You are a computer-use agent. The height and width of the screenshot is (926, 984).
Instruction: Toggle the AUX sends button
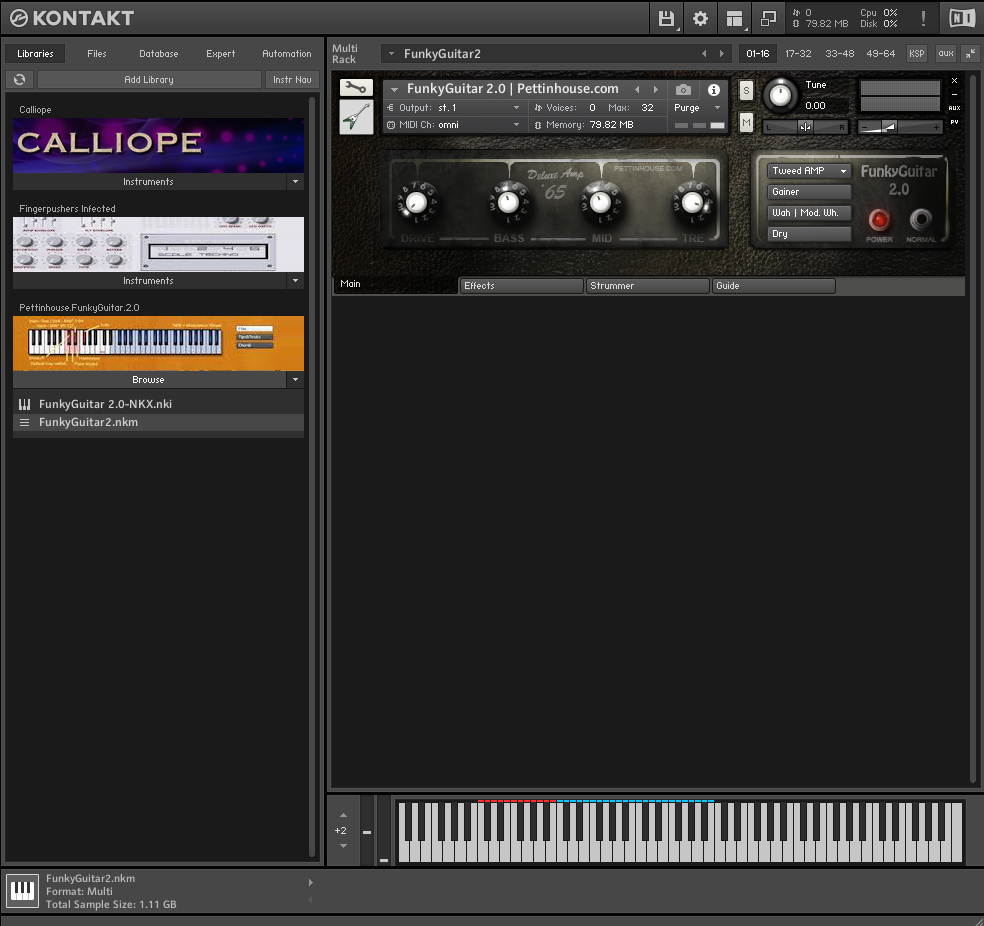click(x=955, y=108)
